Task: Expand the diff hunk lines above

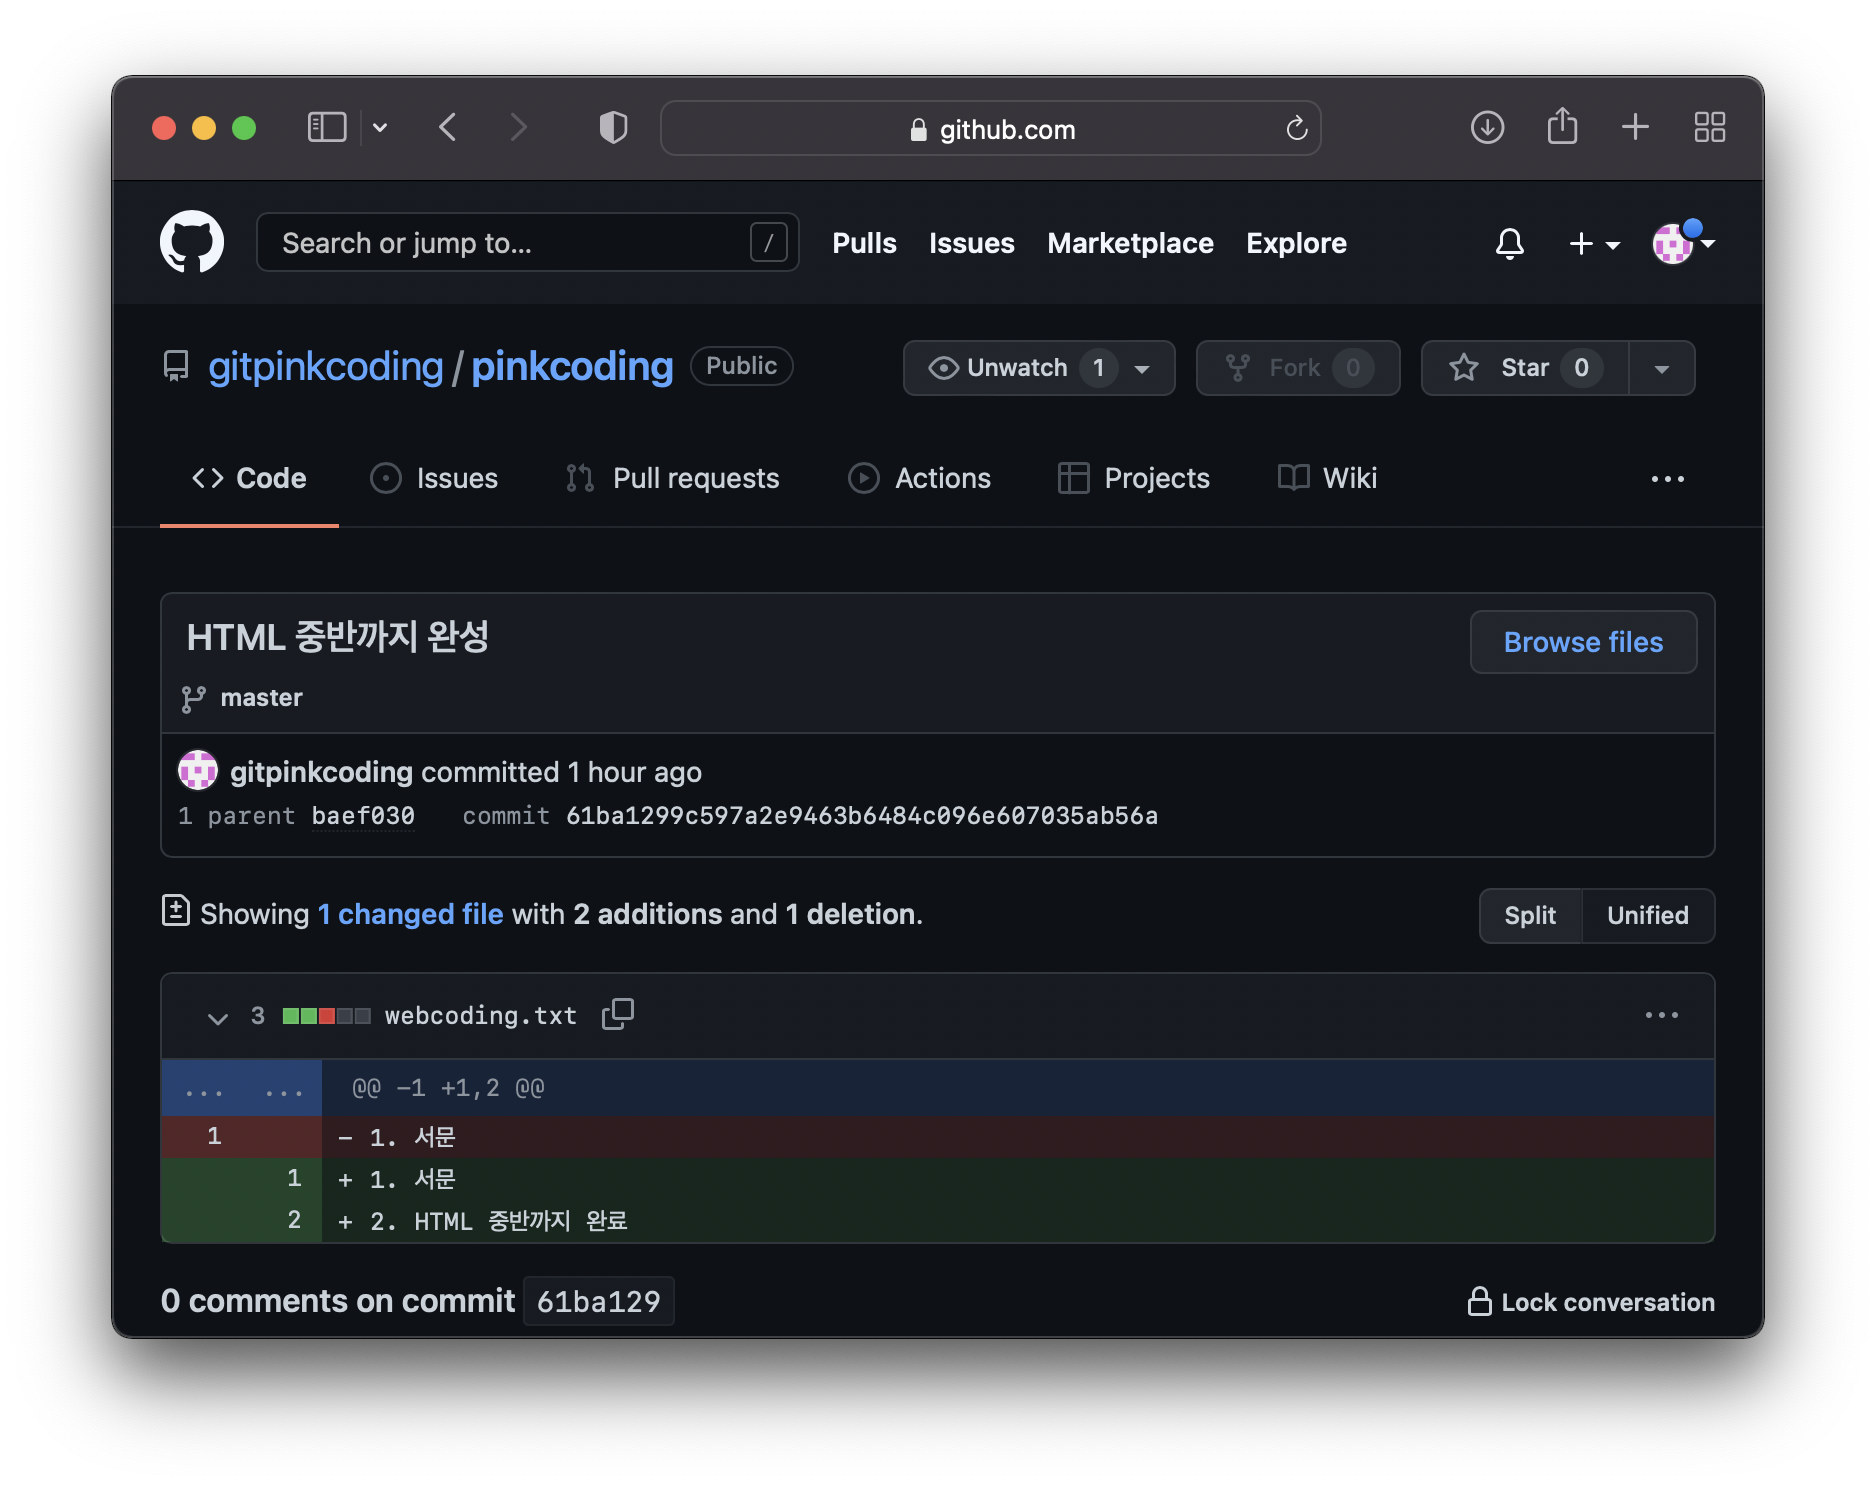Action: (x=242, y=1088)
